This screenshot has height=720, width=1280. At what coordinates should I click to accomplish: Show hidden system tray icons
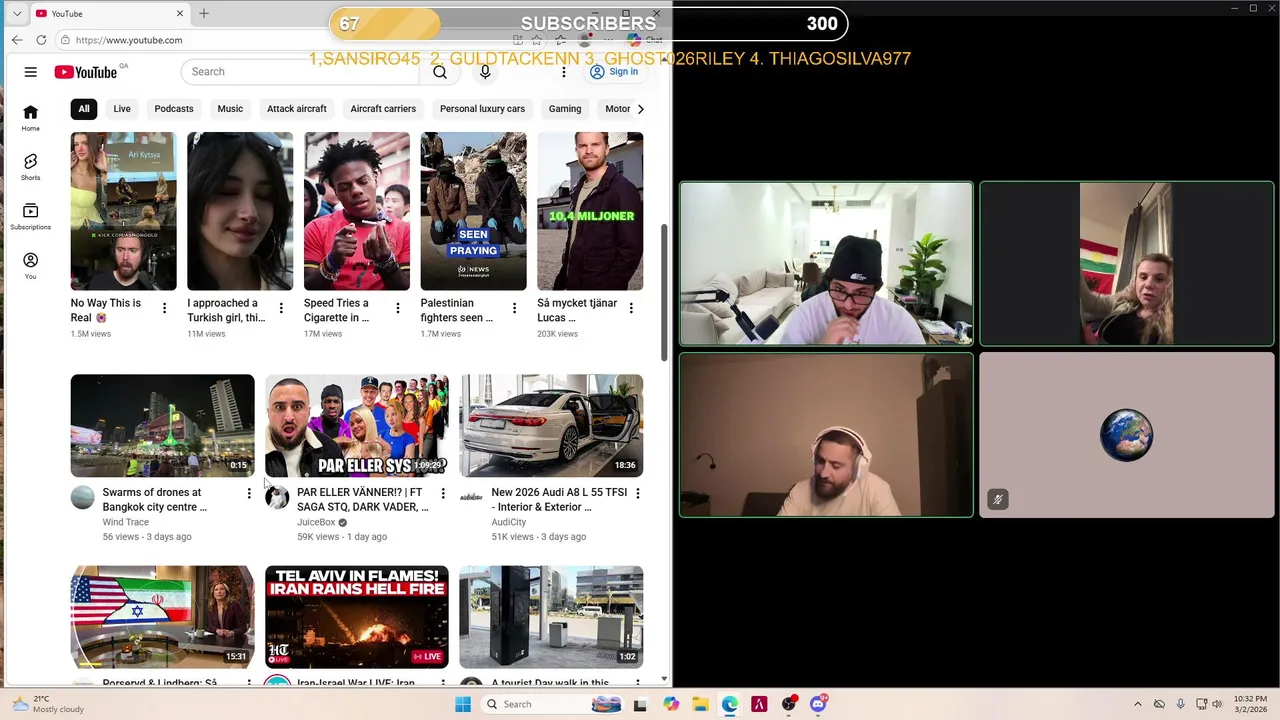click(1138, 704)
